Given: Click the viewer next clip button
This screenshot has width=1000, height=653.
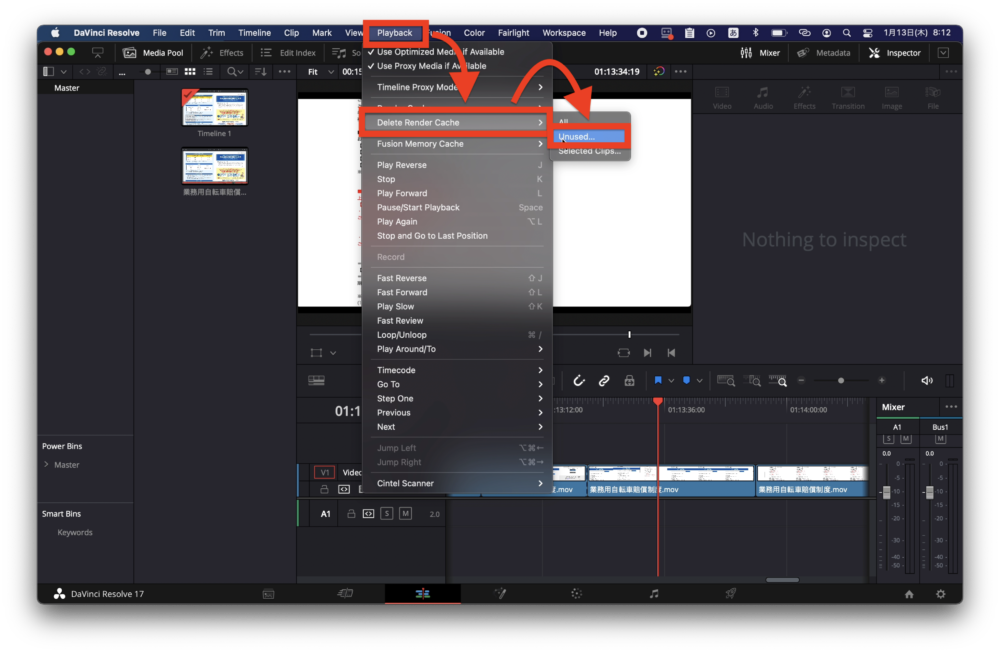Looking at the screenshot, I should pos(647,353).
